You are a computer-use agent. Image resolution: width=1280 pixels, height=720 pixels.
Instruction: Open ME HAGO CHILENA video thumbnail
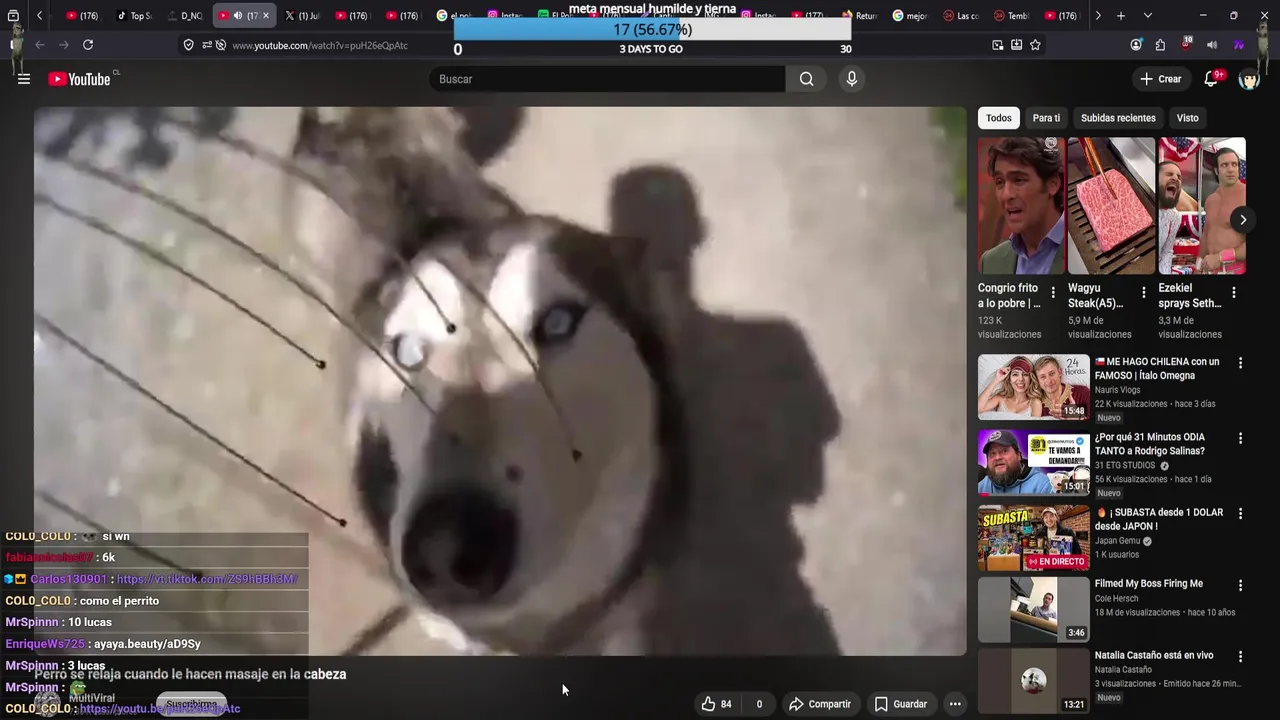(x=1033, y=387)
